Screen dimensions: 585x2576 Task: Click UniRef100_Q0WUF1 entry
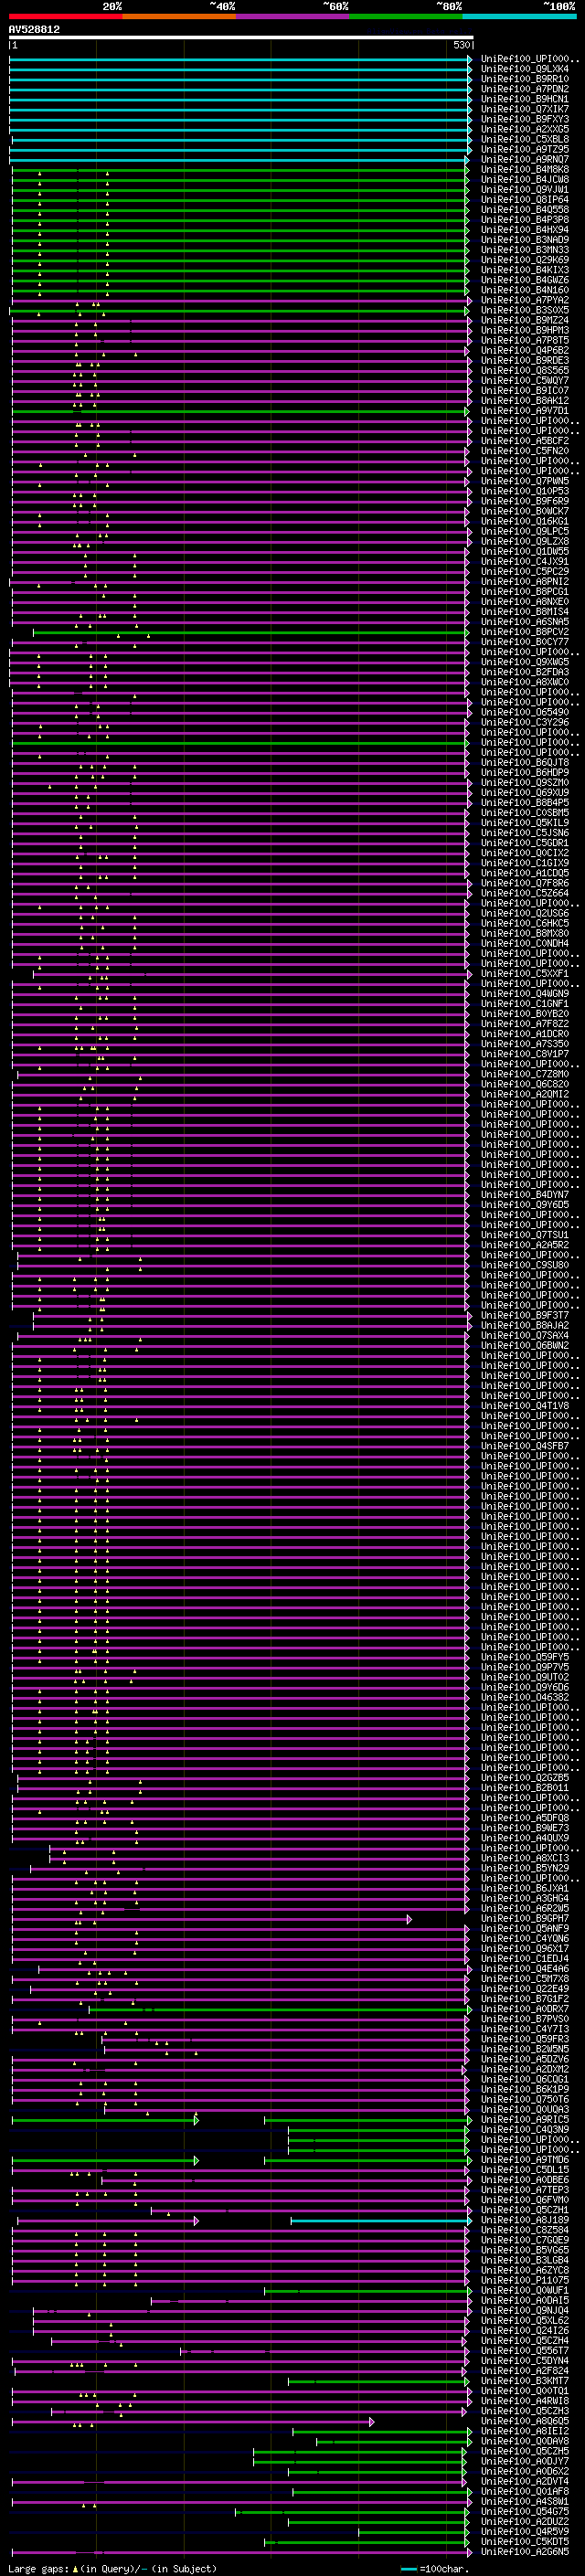click(x=524, y=2289)
